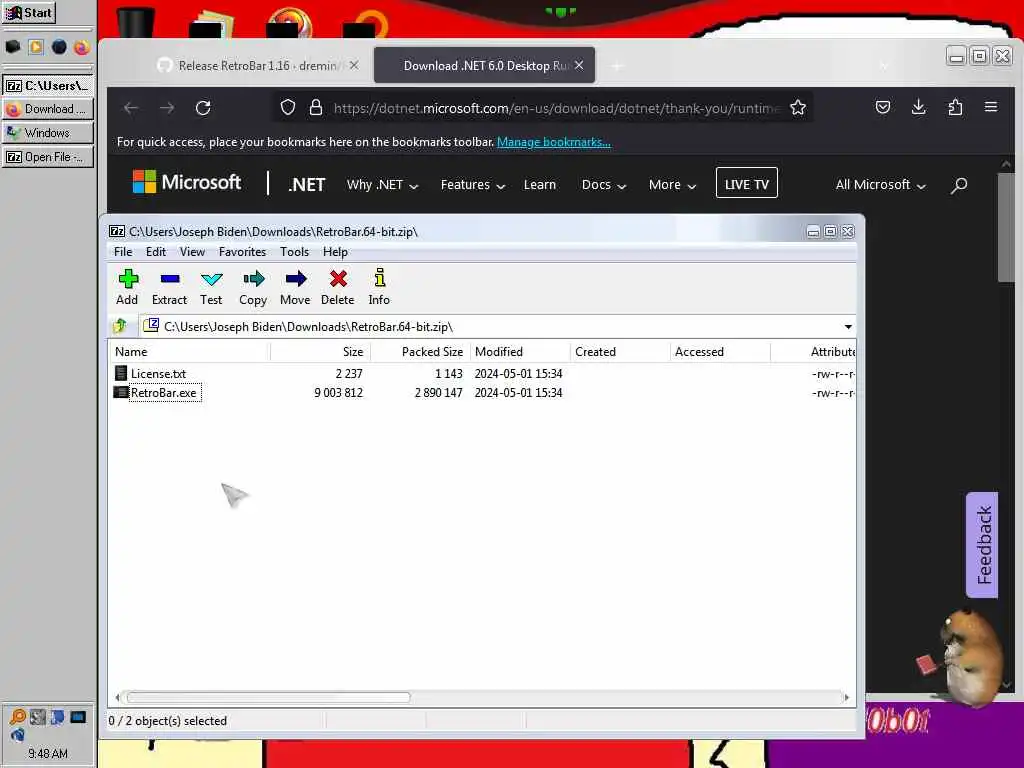The height and width of the screenshot is (768, 1024).
Task: Open the Manage bookmarks link
Action: pos(554,142)
